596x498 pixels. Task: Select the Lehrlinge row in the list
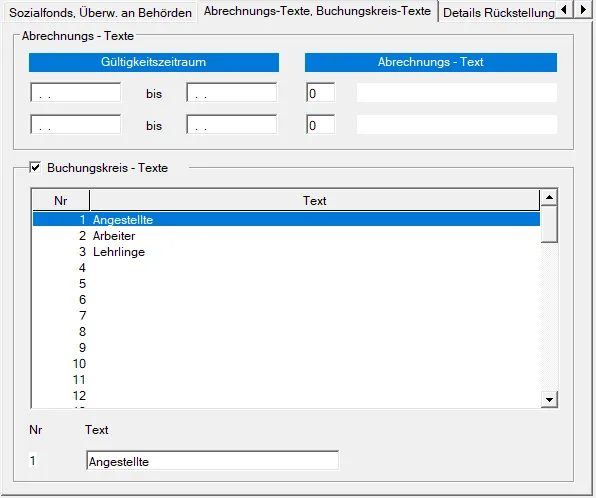[286, 252]
